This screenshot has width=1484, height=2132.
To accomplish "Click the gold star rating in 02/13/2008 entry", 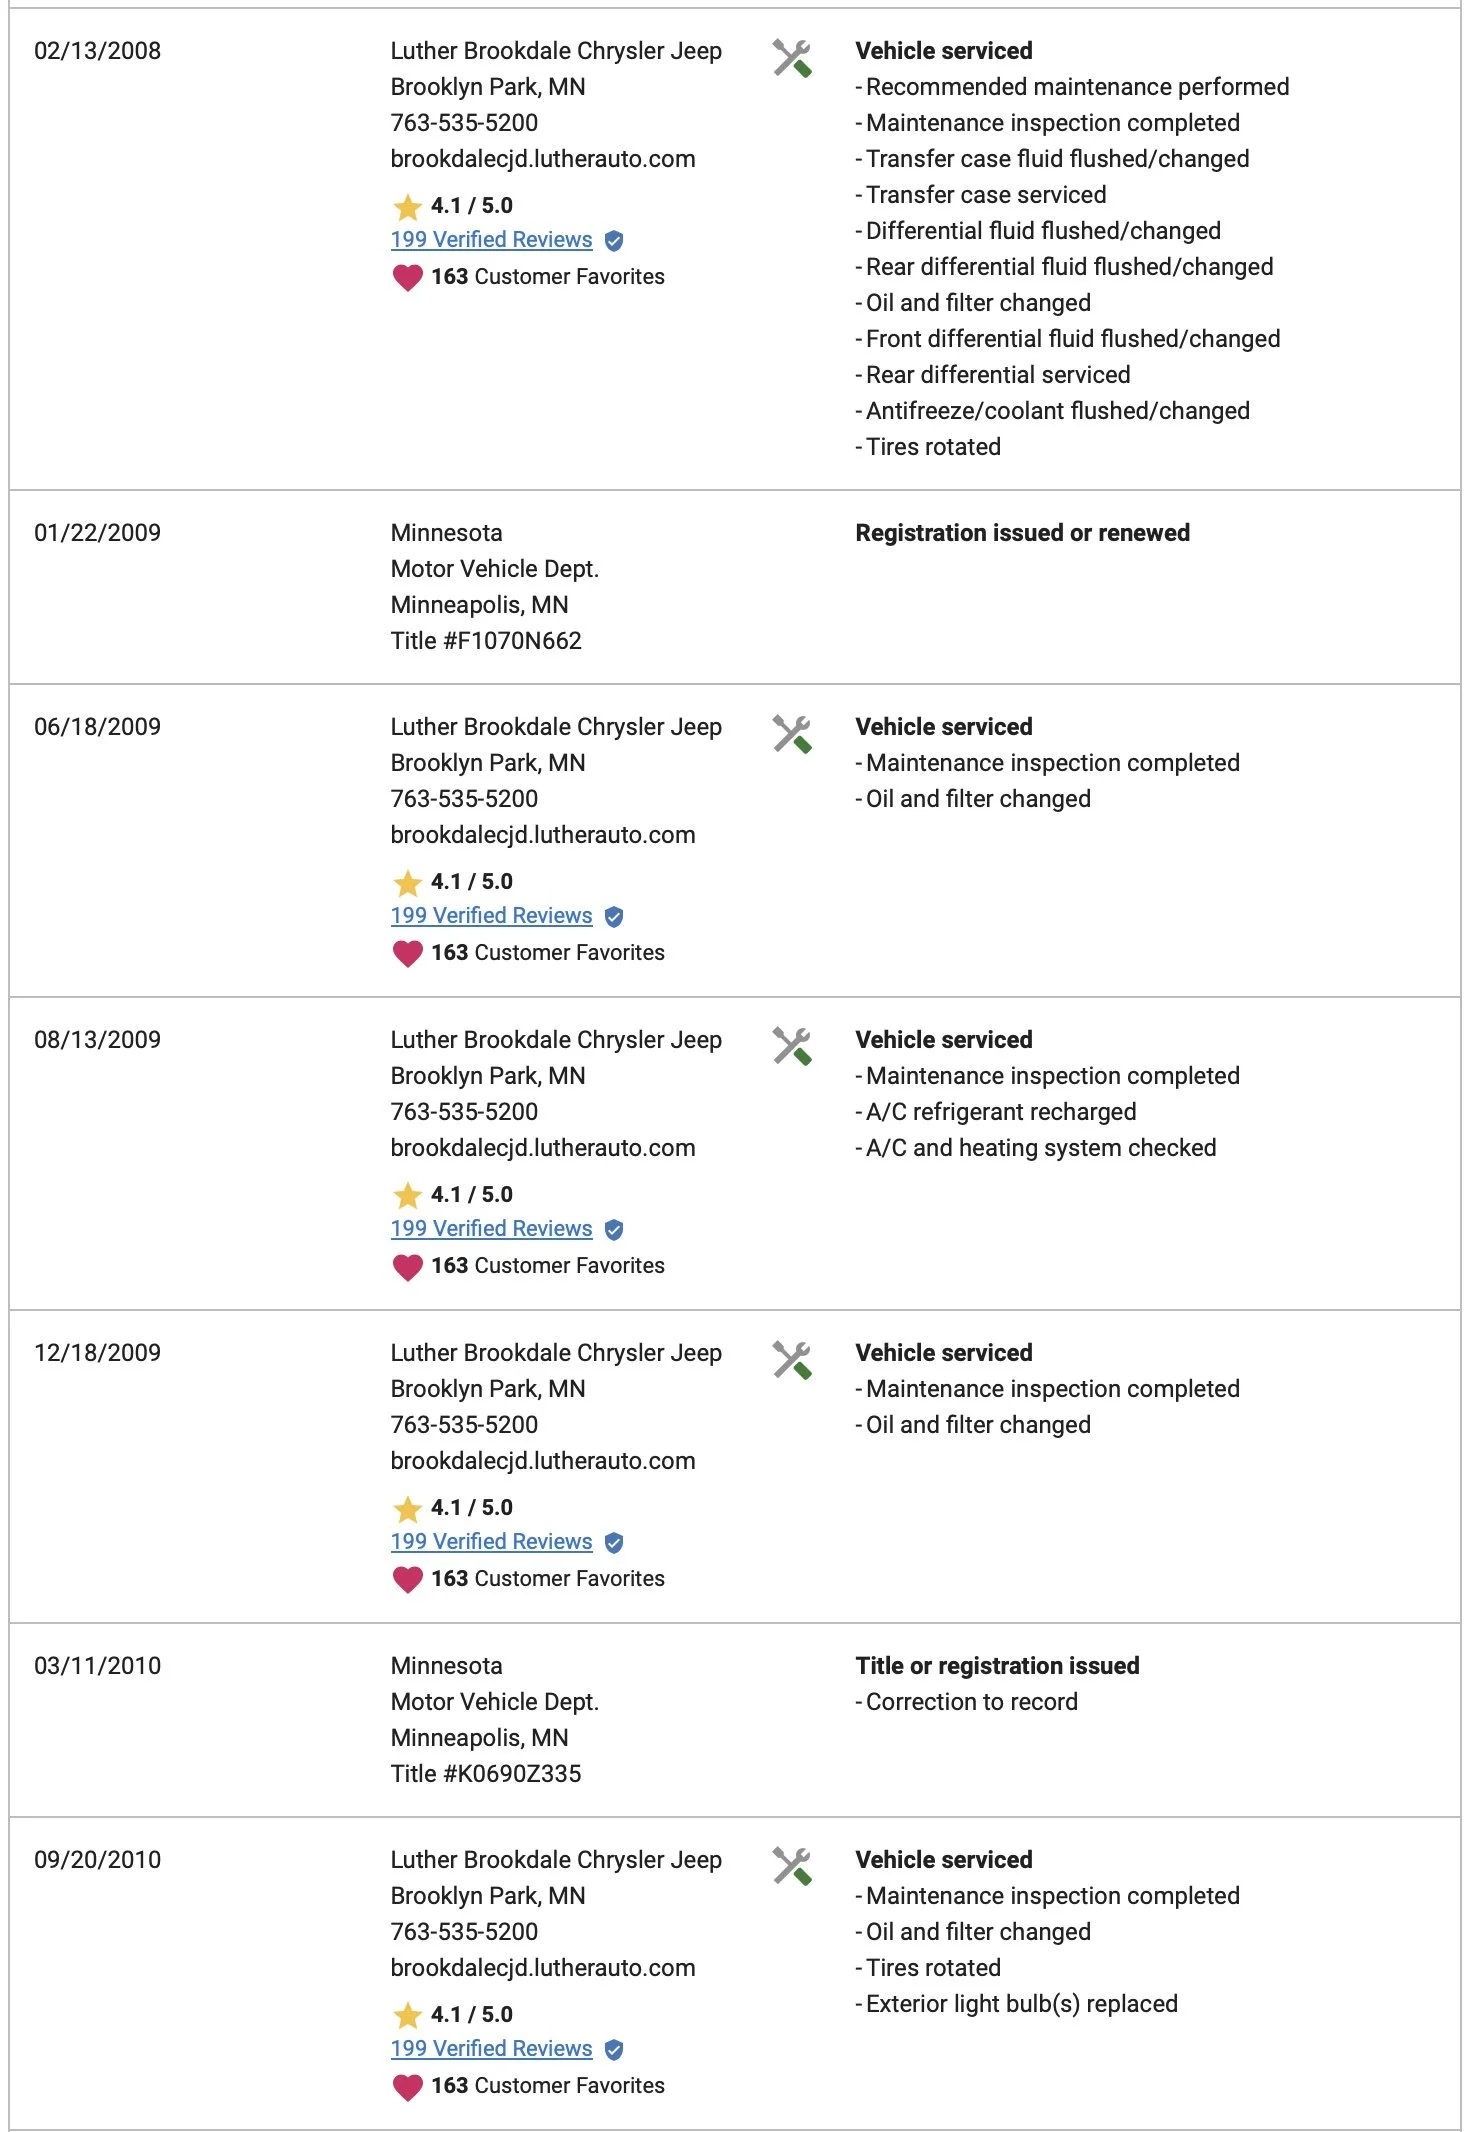I will pos(407,206).
